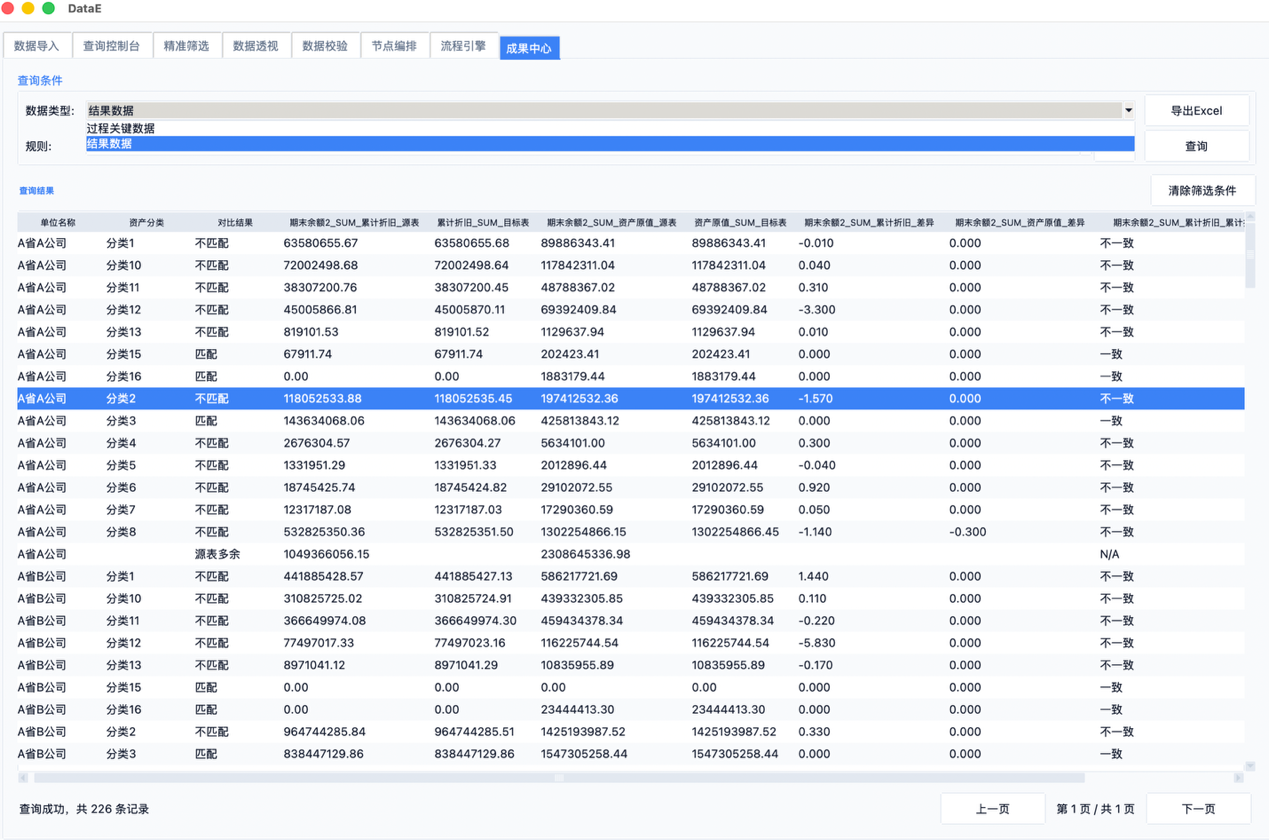The height and width of the screenshot is (840, 1269).
Task: Open the 数据透视 tab
Action: tap(255, 46)
